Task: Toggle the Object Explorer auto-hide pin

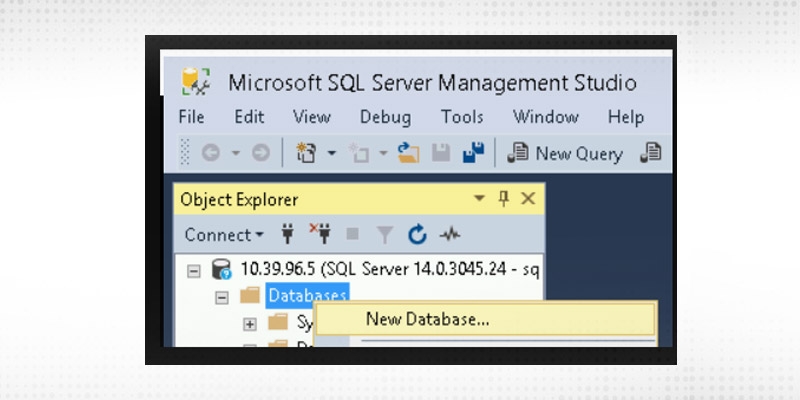Action: (x=504, y=198)
